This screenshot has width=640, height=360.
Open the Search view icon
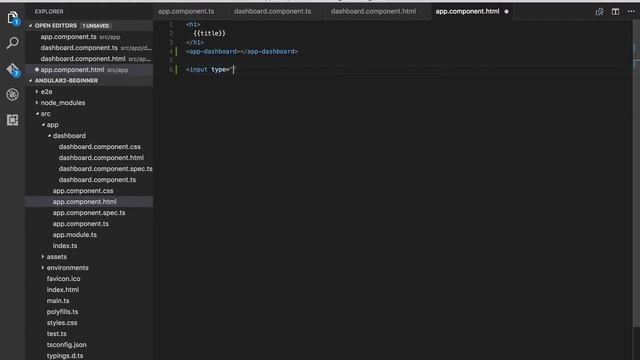coord(13,43)
